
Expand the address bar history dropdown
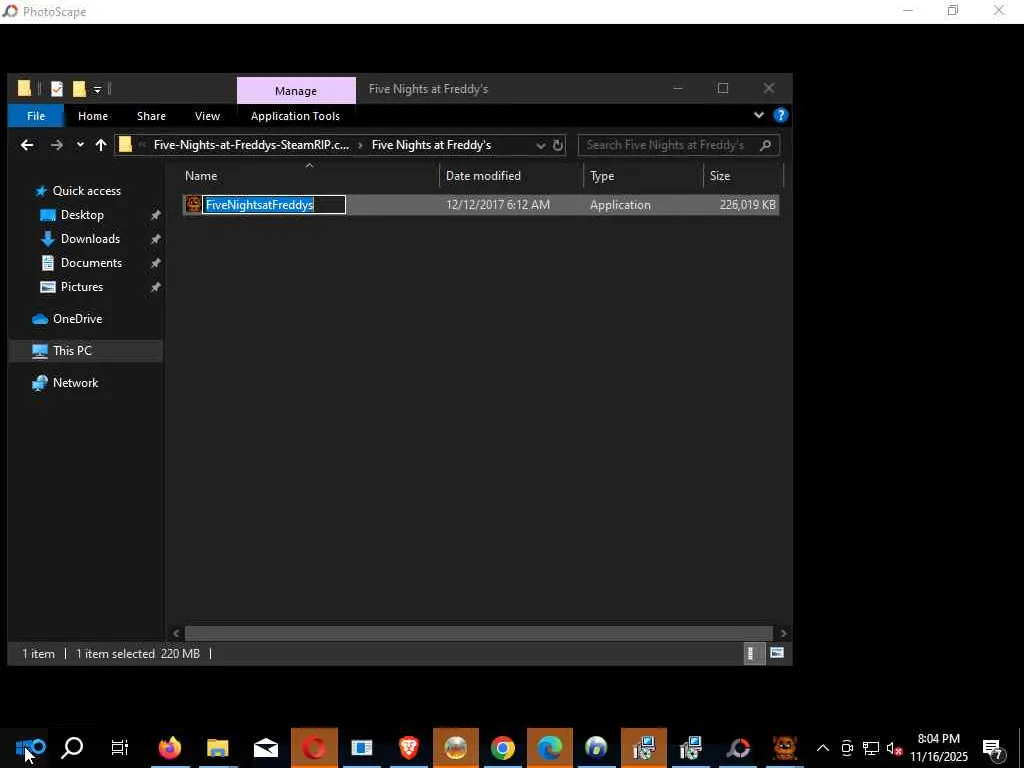[540, 145]
